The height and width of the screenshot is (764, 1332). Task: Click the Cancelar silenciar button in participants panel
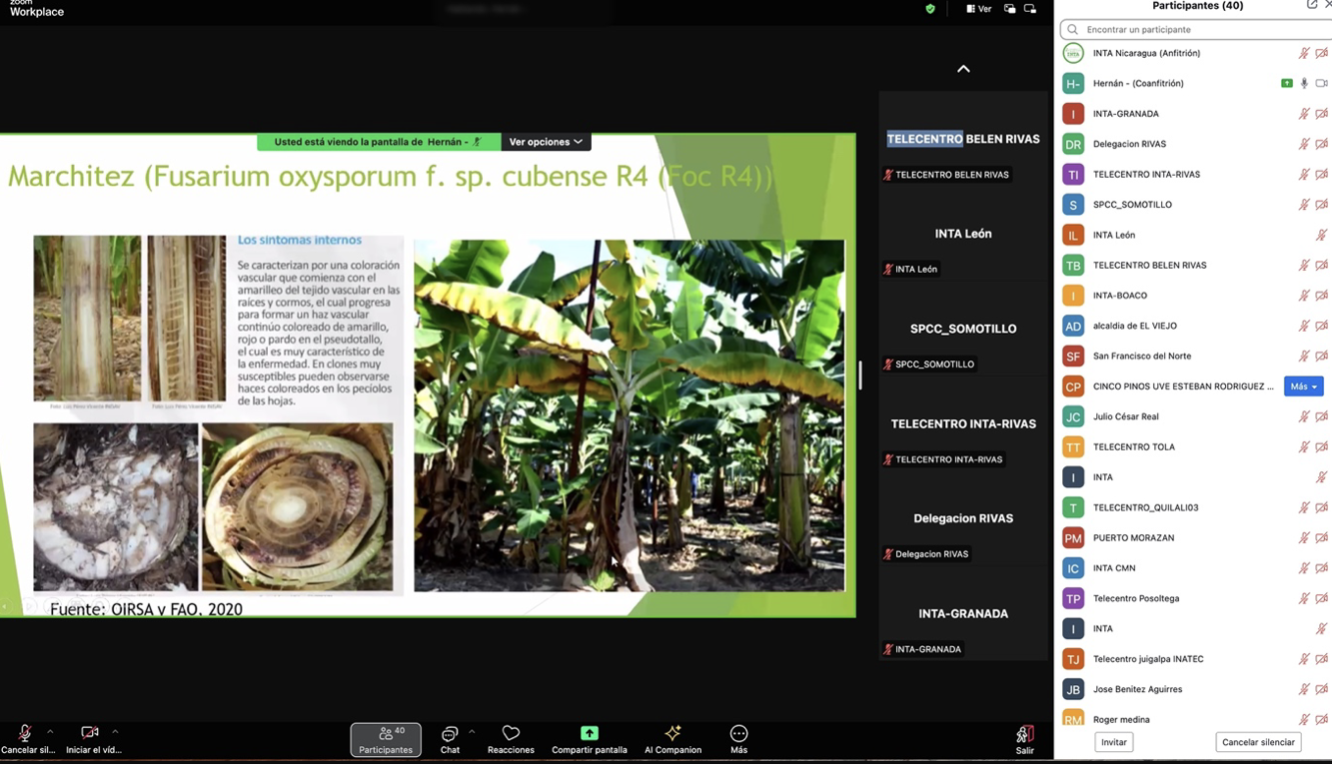click(1257, 742)
